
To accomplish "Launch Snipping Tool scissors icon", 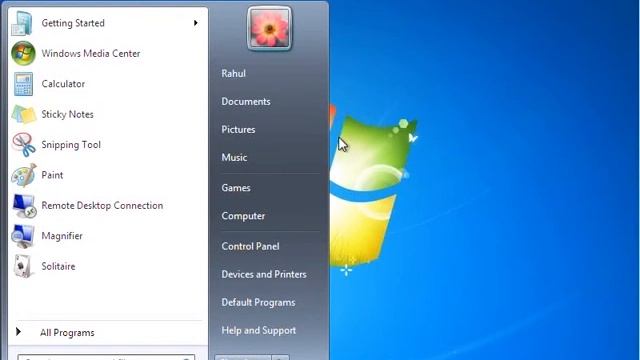I will (x=24, y=145).
